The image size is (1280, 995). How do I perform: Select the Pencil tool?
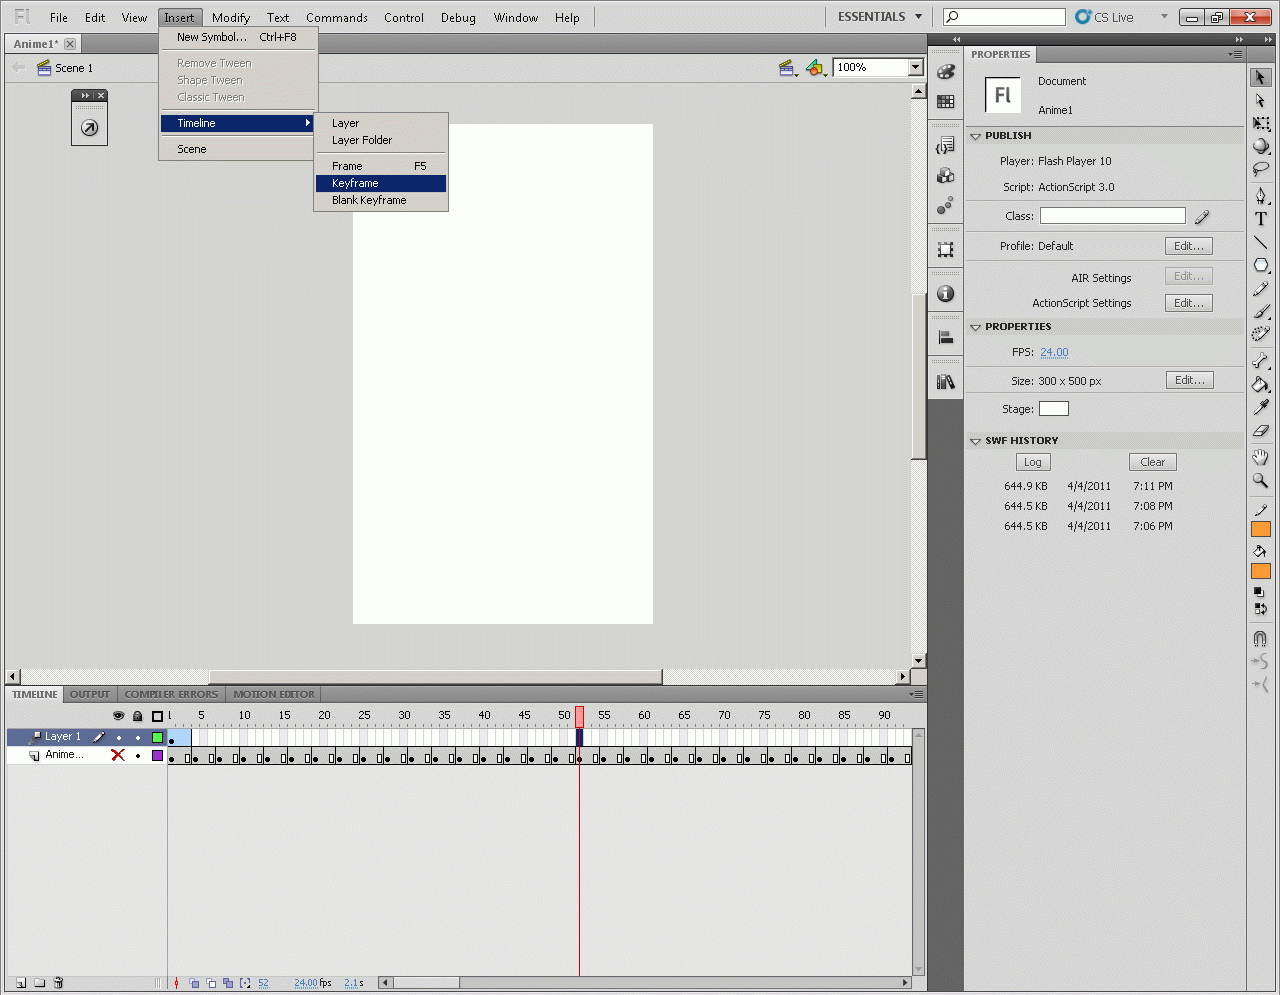[1260, 288]
